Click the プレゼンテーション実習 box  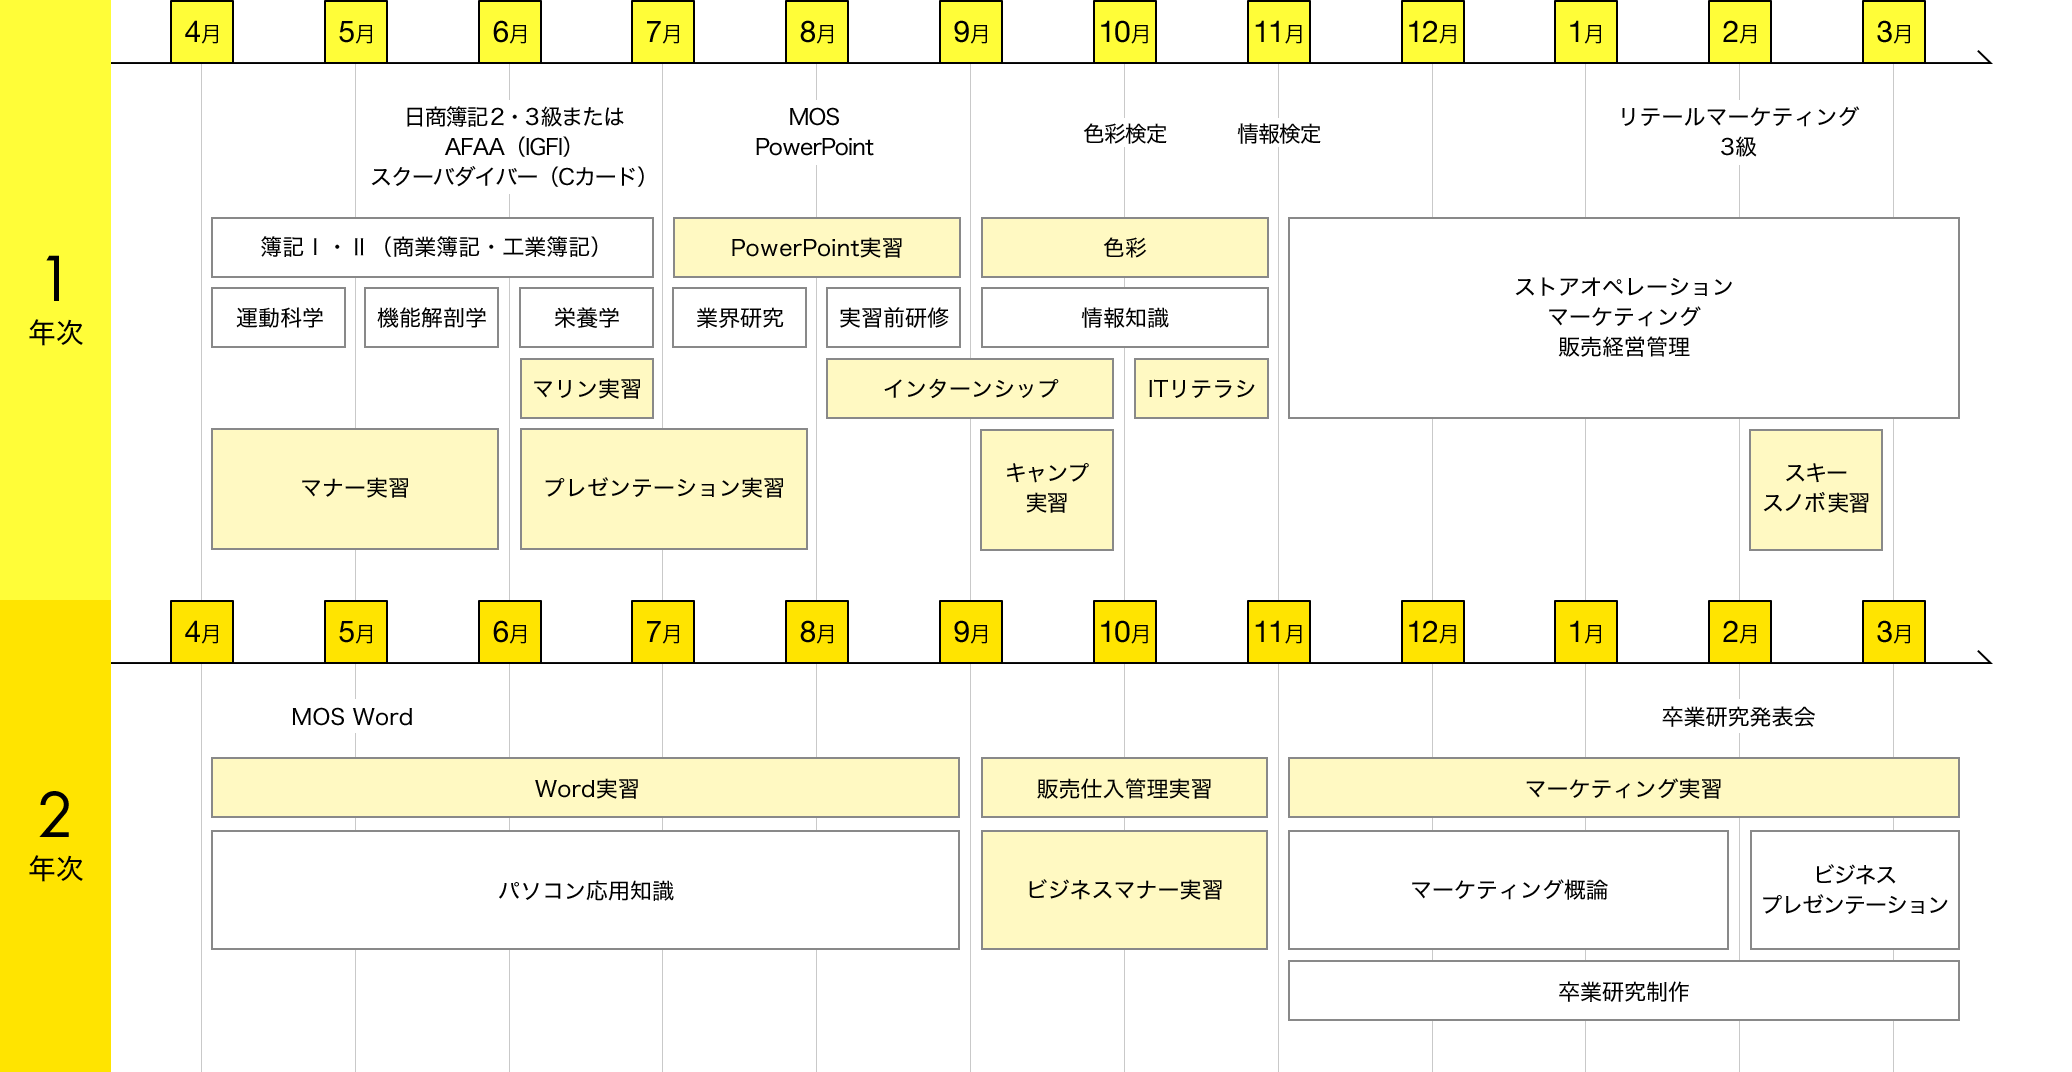click(664, 489)
